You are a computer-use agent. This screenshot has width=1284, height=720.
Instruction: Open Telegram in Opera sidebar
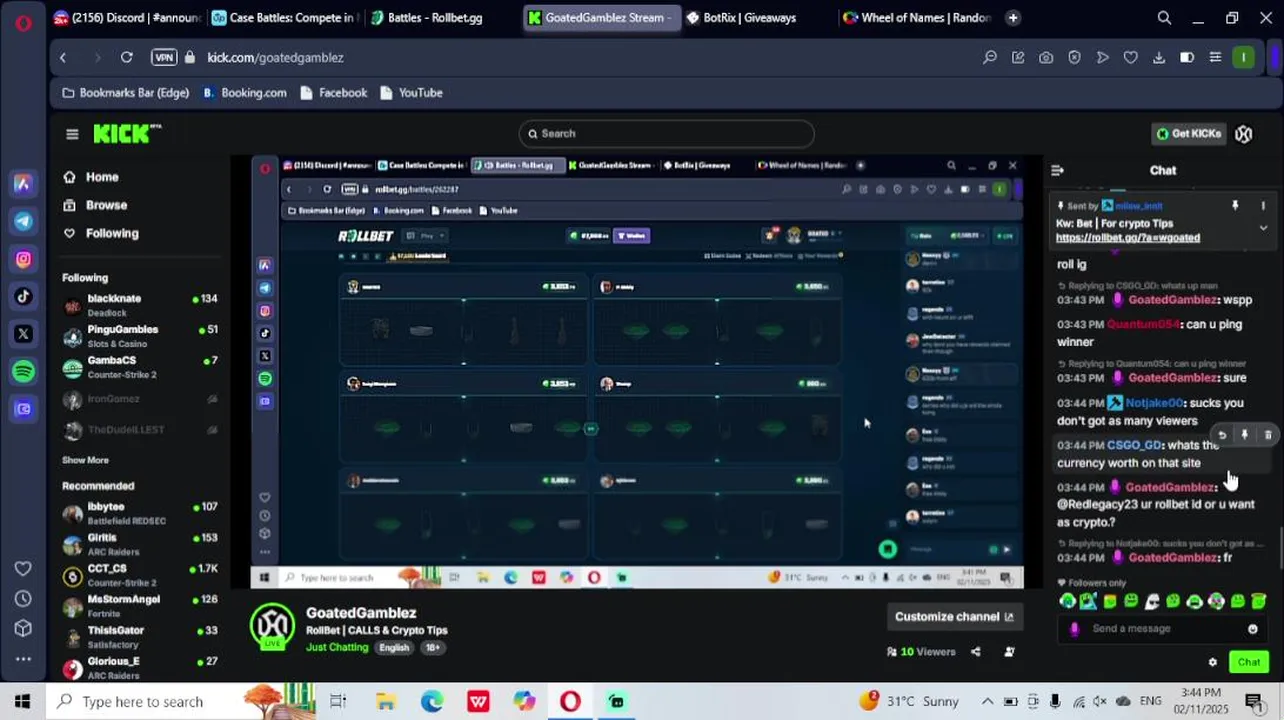click(23, 221)
